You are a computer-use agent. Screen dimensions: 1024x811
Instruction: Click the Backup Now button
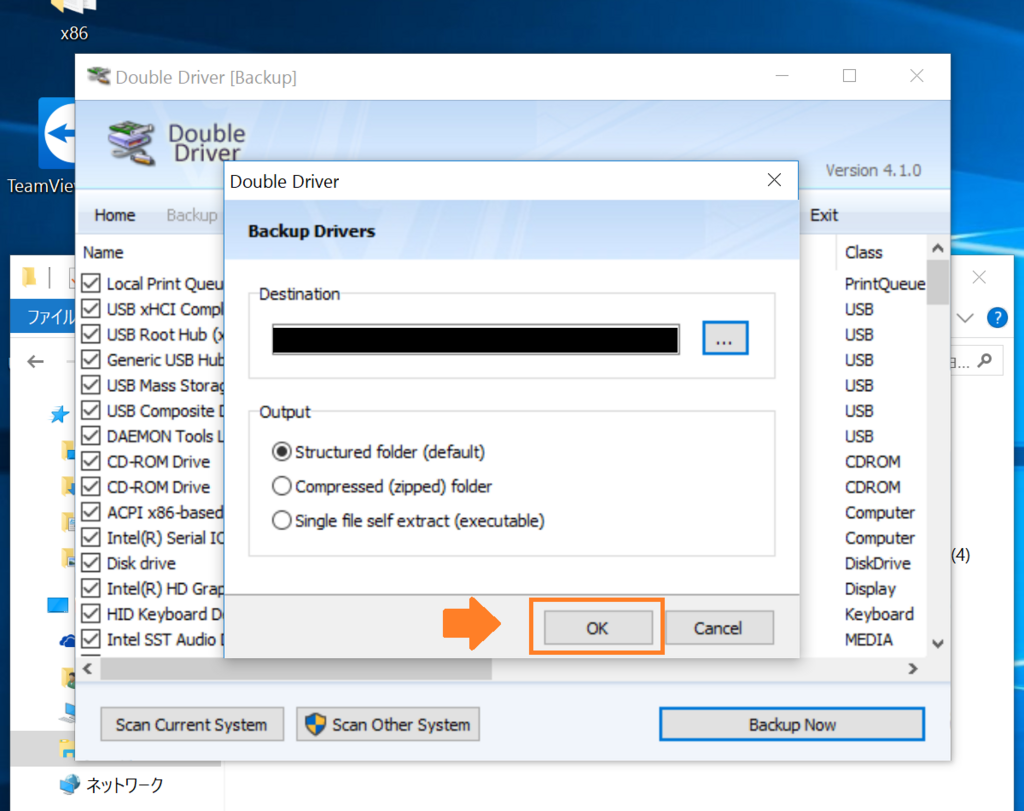pyautogui.click(x=792, y=724)
